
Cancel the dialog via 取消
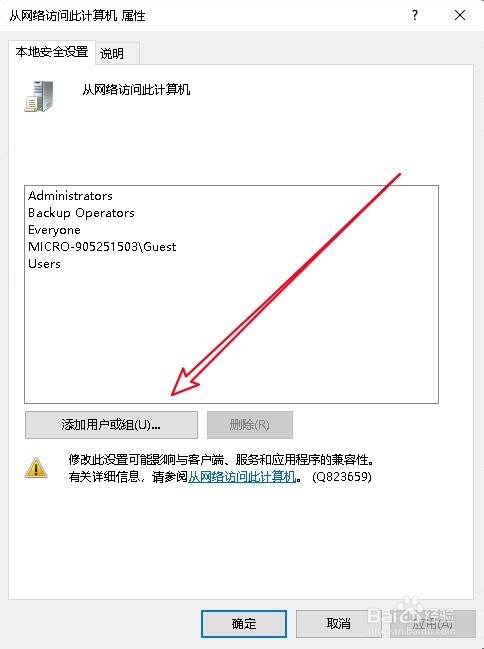point(338,624)
